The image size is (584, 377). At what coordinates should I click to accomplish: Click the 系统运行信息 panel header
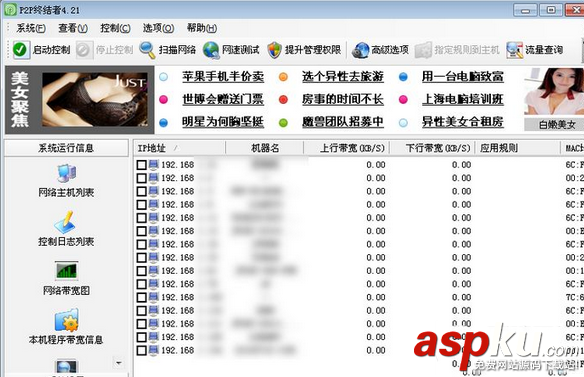(x=66, y=148)
